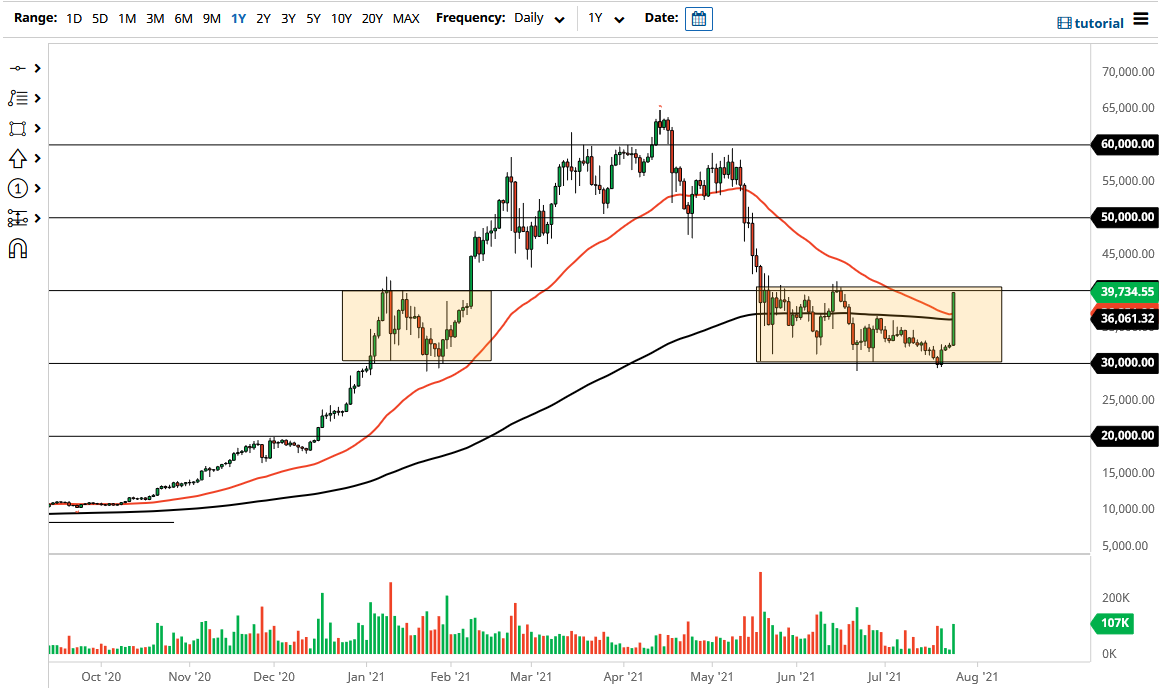Viewport: 1162px width, 696px height.
Task: Switch chart range to MAX
Action: click(x=406, y=18)
